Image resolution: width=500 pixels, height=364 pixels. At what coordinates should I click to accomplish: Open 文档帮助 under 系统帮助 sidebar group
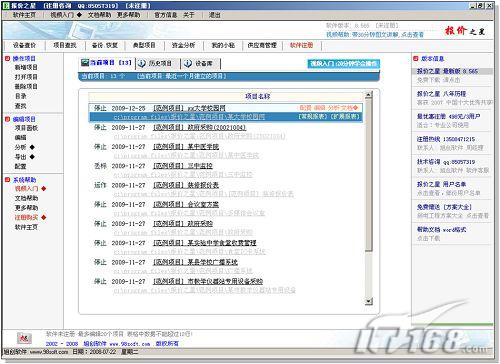click(26, 198)
